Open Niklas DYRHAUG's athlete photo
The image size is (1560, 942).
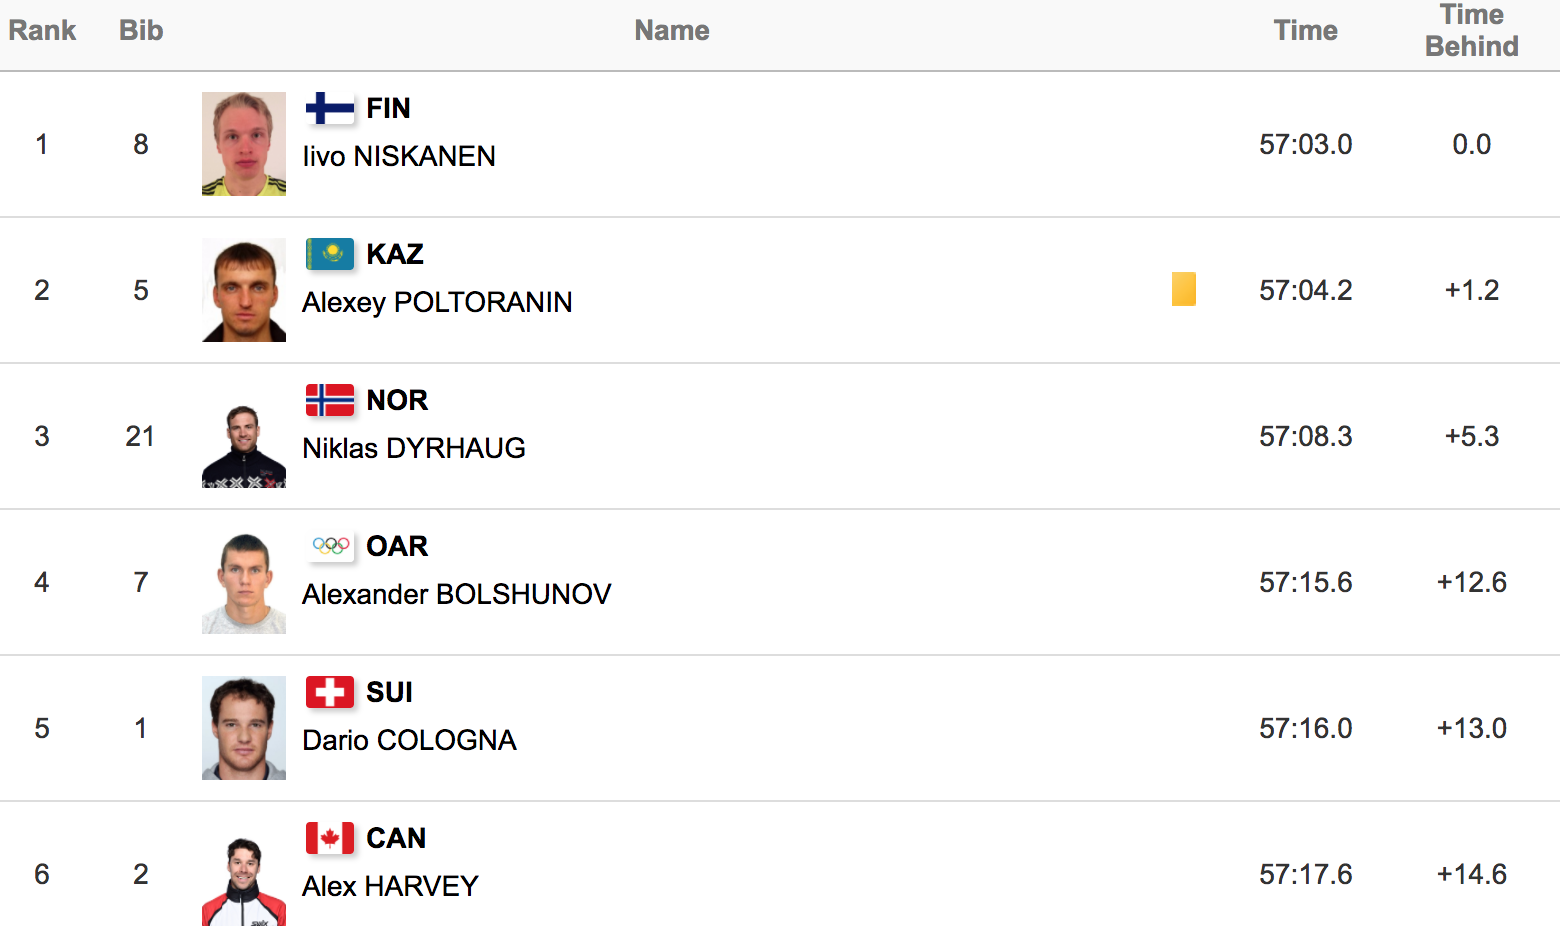click(244, 436)
